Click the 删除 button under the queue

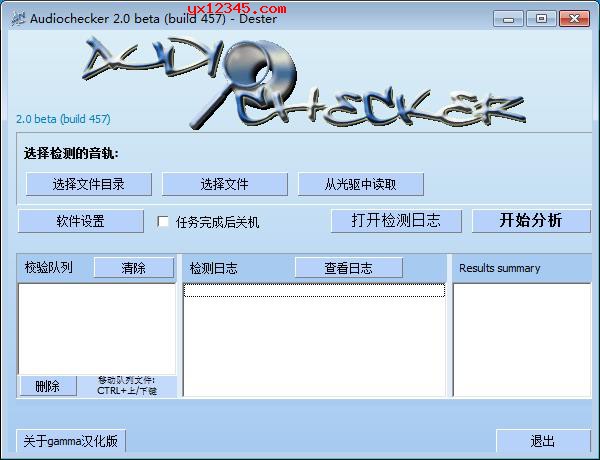(48, 386)
